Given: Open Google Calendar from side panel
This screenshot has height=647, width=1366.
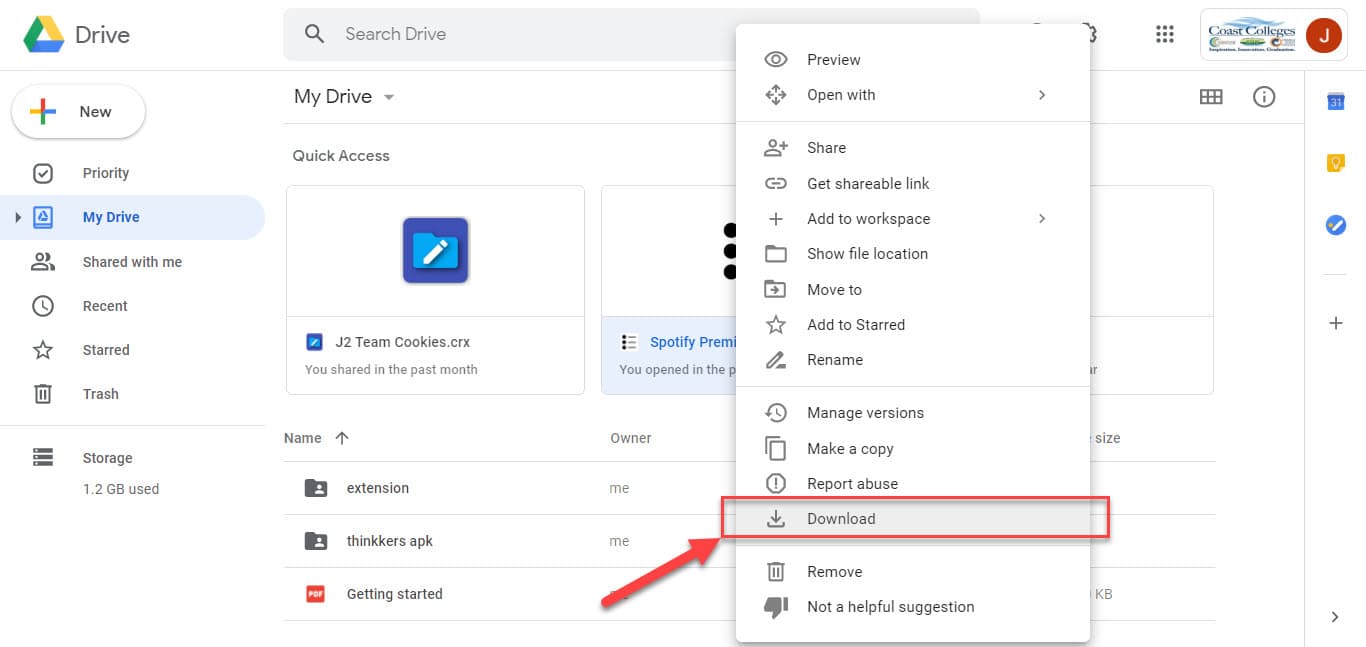Looking at the screenshot, I should click(1336, 101).
